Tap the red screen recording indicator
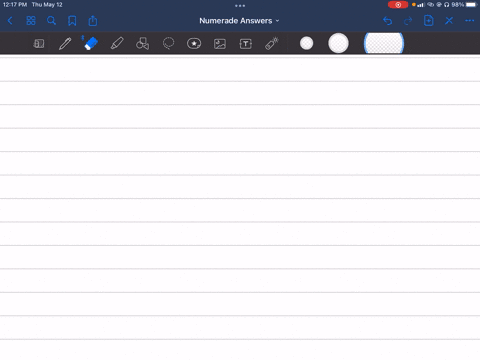Viewport: 480px width, 360px height. coord(398,5)
